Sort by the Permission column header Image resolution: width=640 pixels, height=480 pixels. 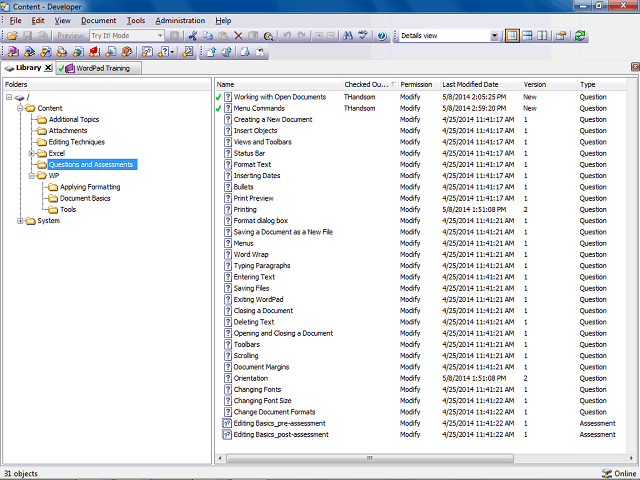click(419, 84)
